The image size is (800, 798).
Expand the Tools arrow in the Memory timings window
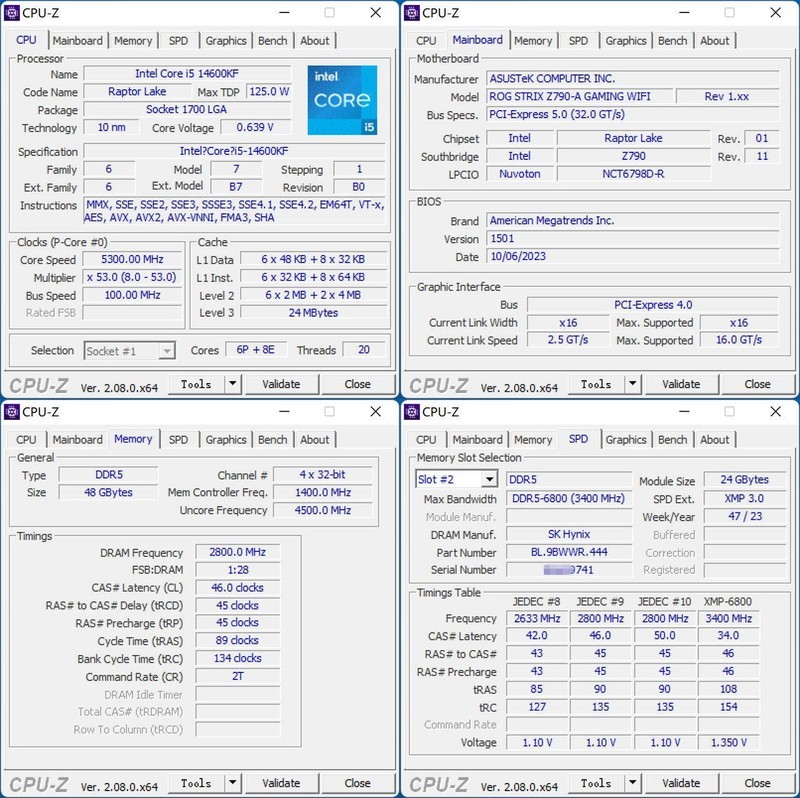click(232, 783)
